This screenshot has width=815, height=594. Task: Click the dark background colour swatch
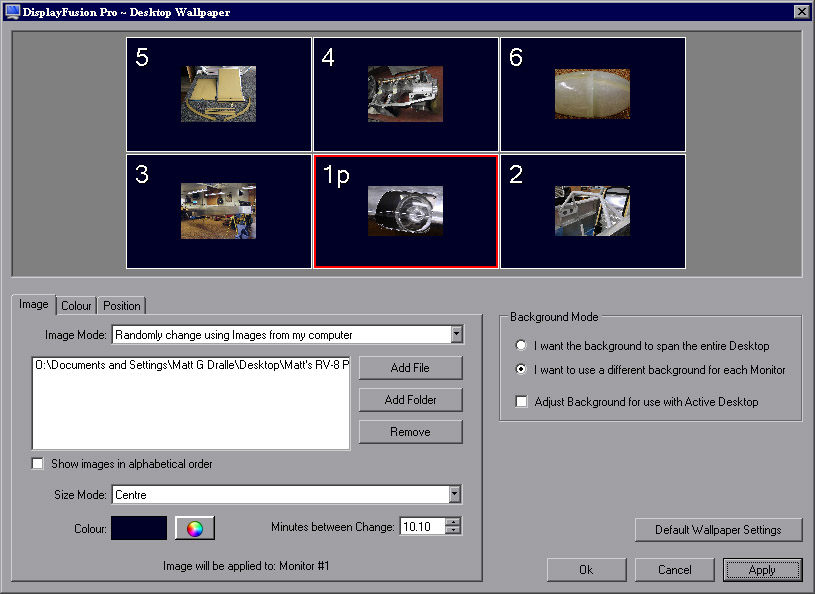[x=139, y=528]
